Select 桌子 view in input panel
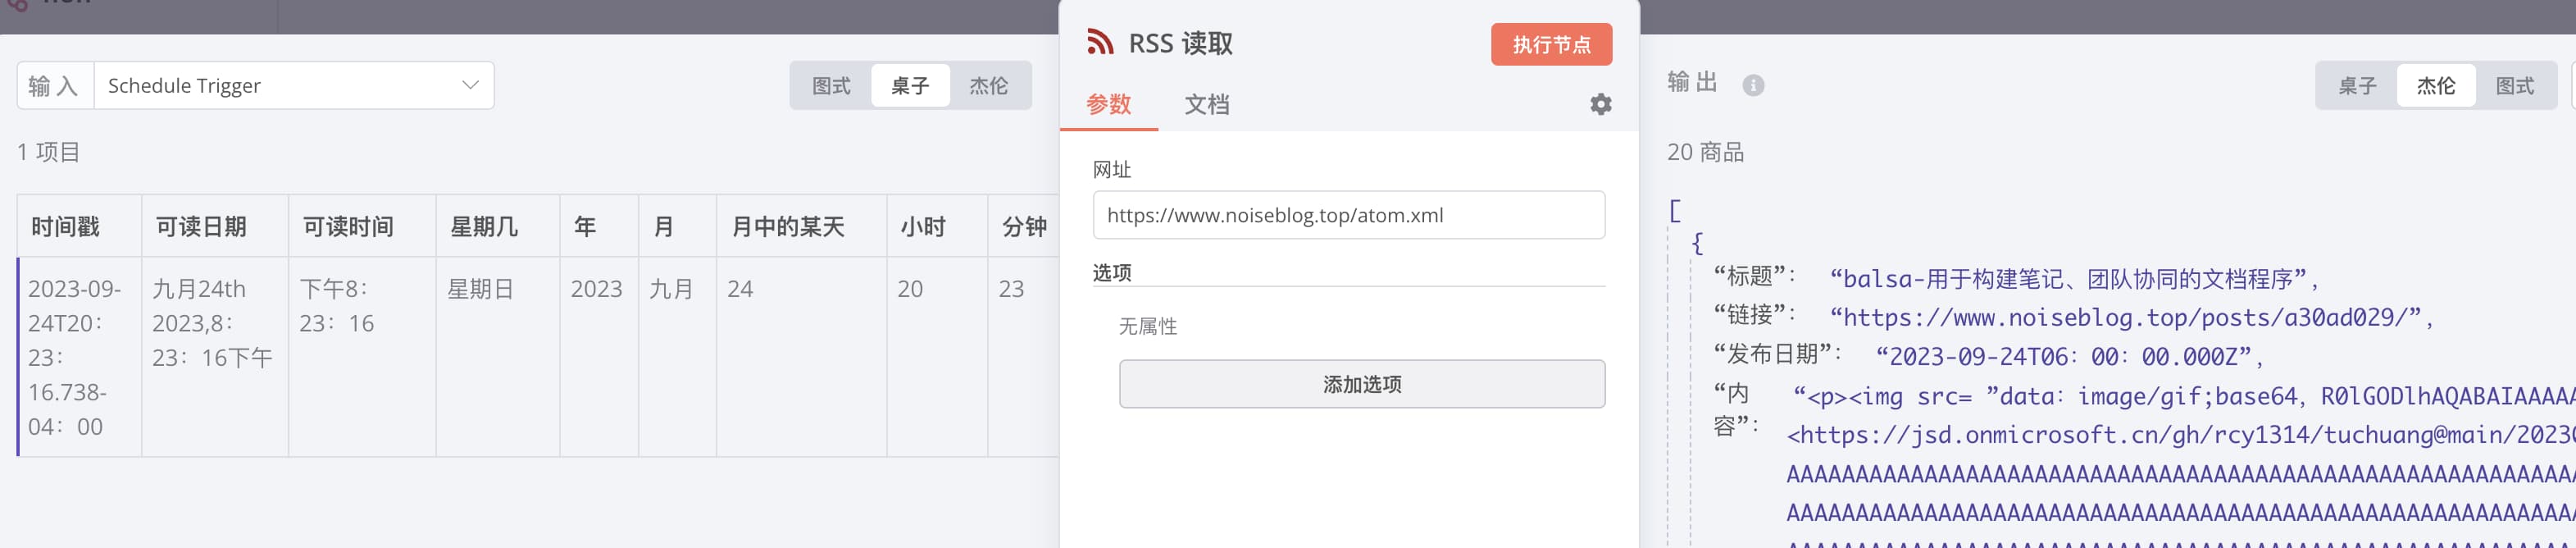Screen dimensions: 2576x548 pyautogui.click(x=909, y=86)
